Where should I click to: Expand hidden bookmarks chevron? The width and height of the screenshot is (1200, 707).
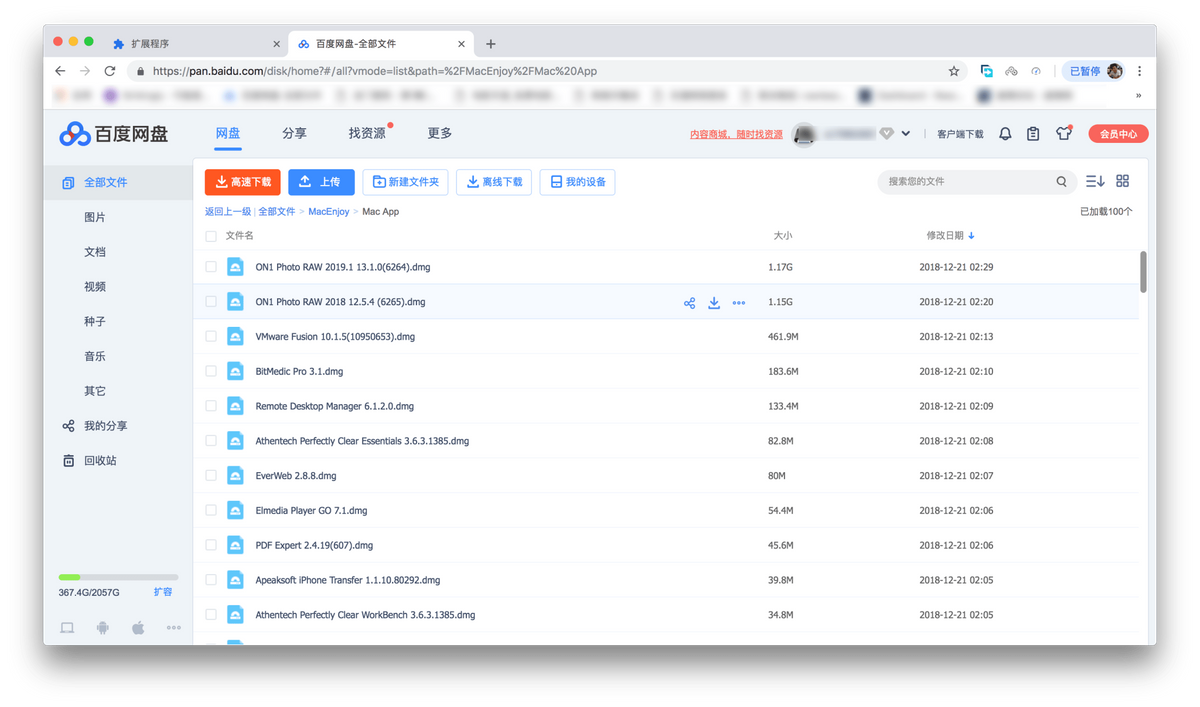tap(1138, 96)
